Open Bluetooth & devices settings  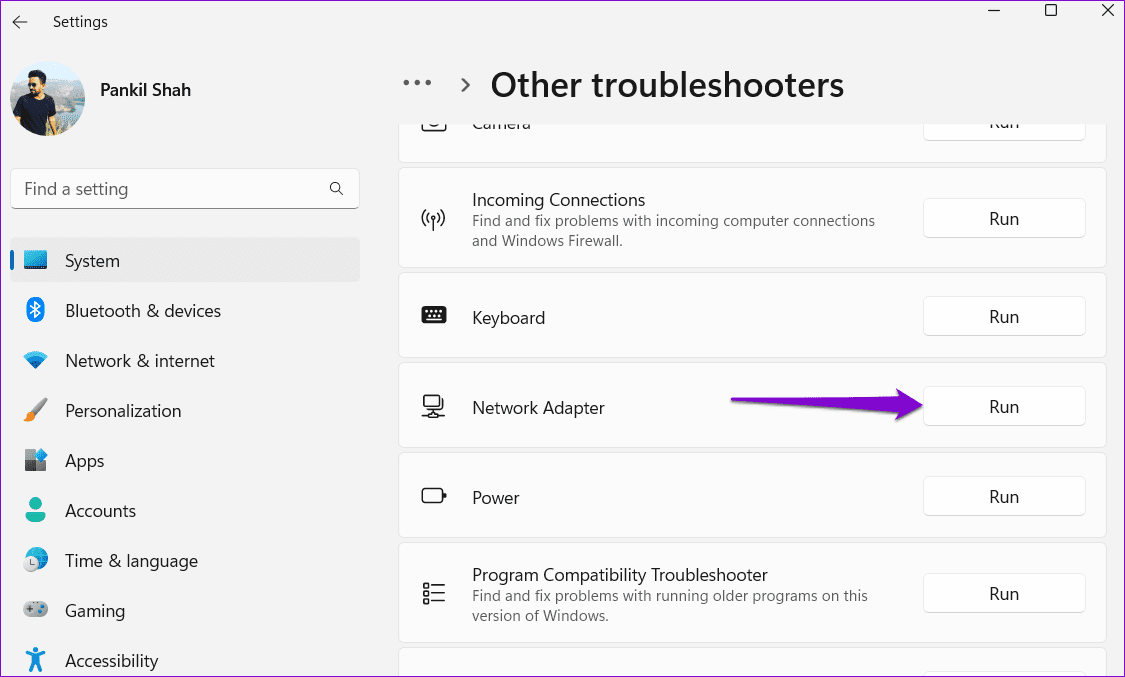[142, 311]
